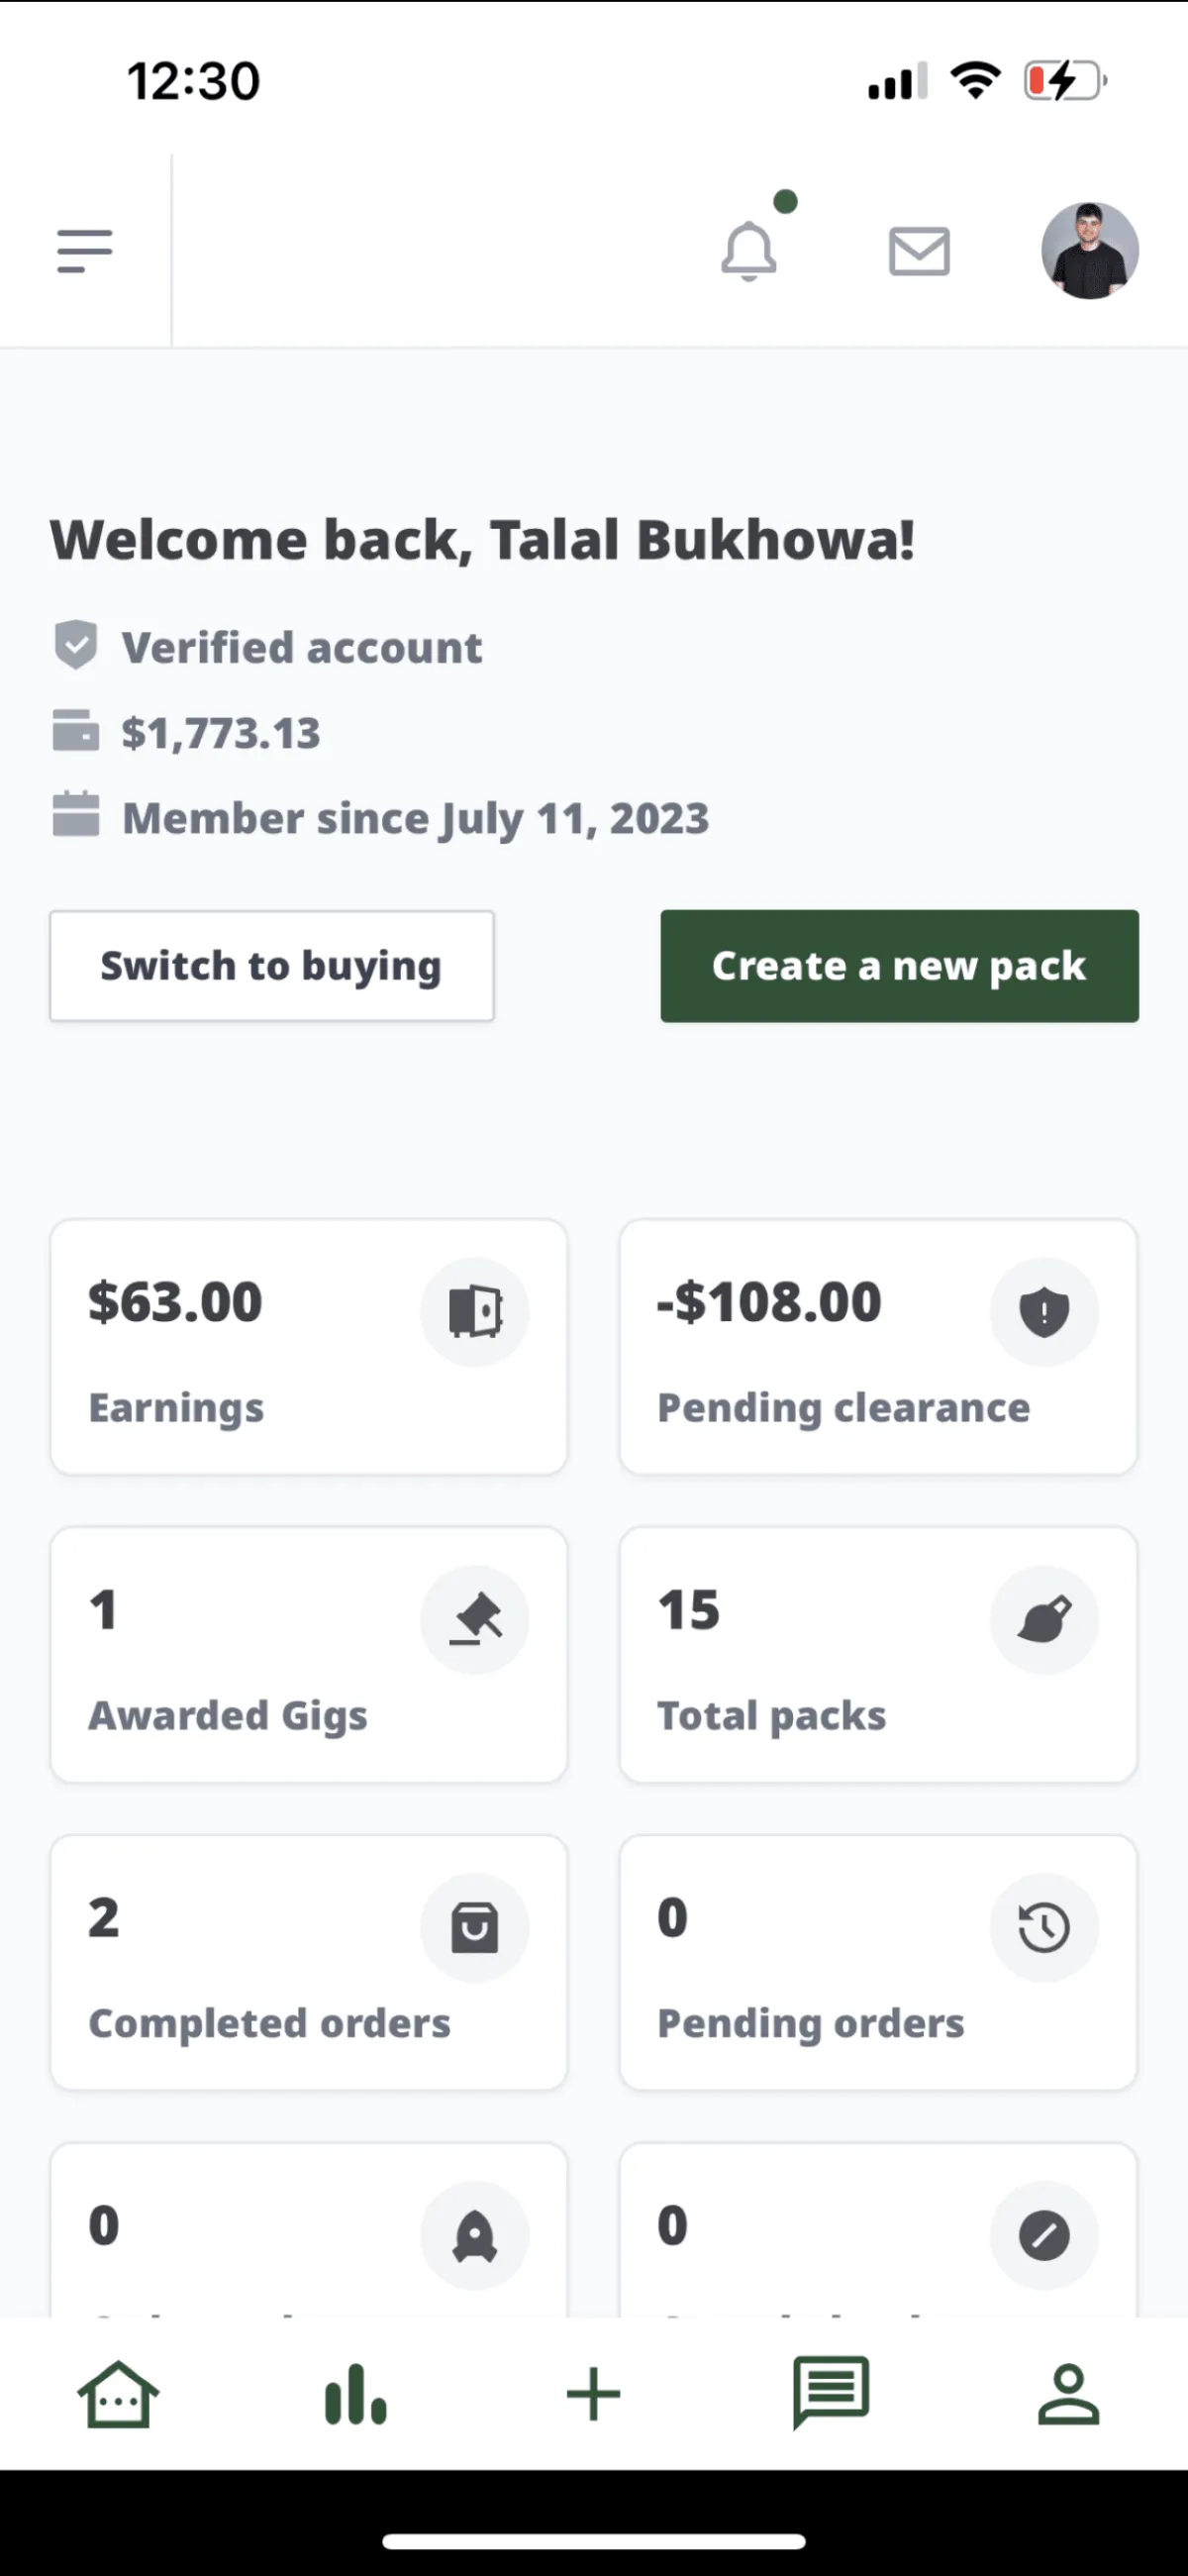
Task: Open the envelope messages icon
Action: (919, 251)
